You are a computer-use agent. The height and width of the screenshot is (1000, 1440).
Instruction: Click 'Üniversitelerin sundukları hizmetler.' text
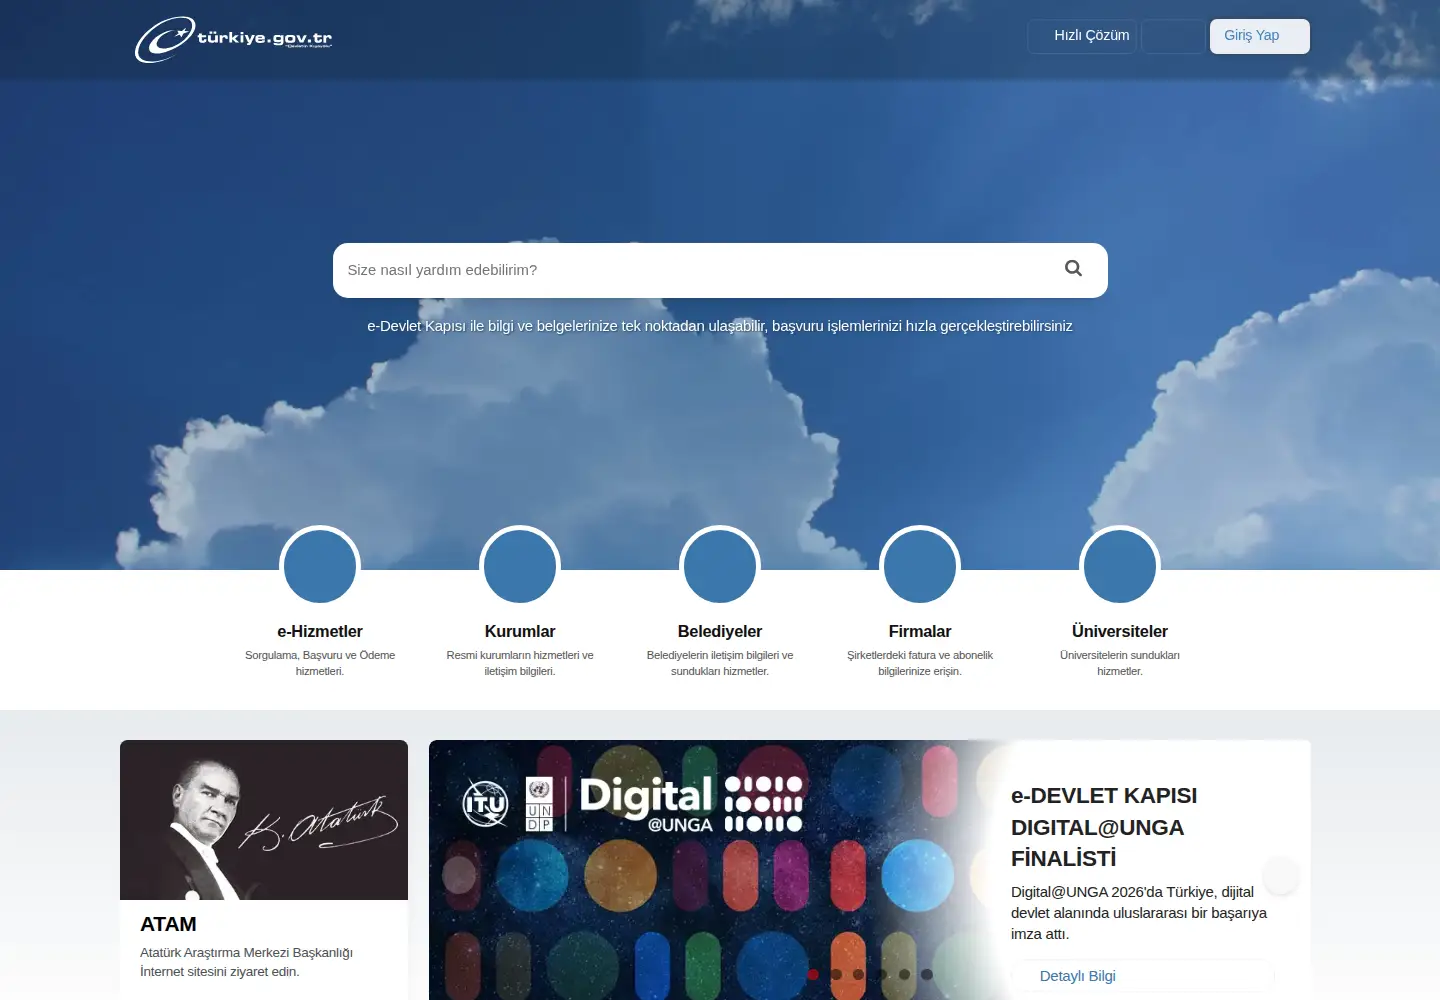click(1120, 663)
